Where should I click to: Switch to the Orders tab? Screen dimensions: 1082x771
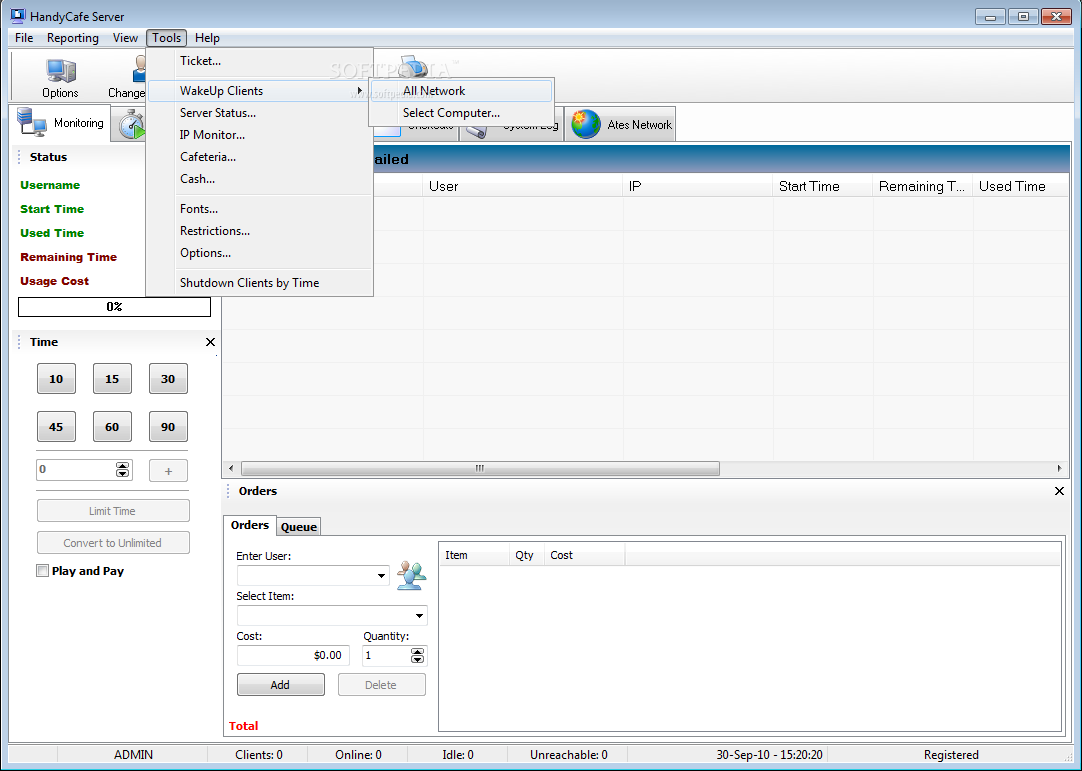coord(250,525)
